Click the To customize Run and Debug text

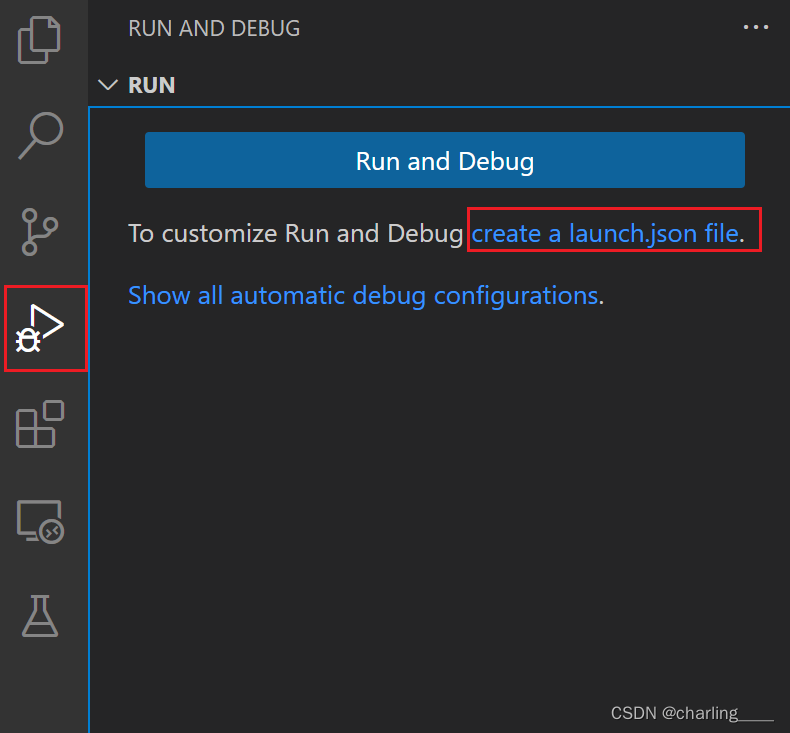tap(295, 234)
